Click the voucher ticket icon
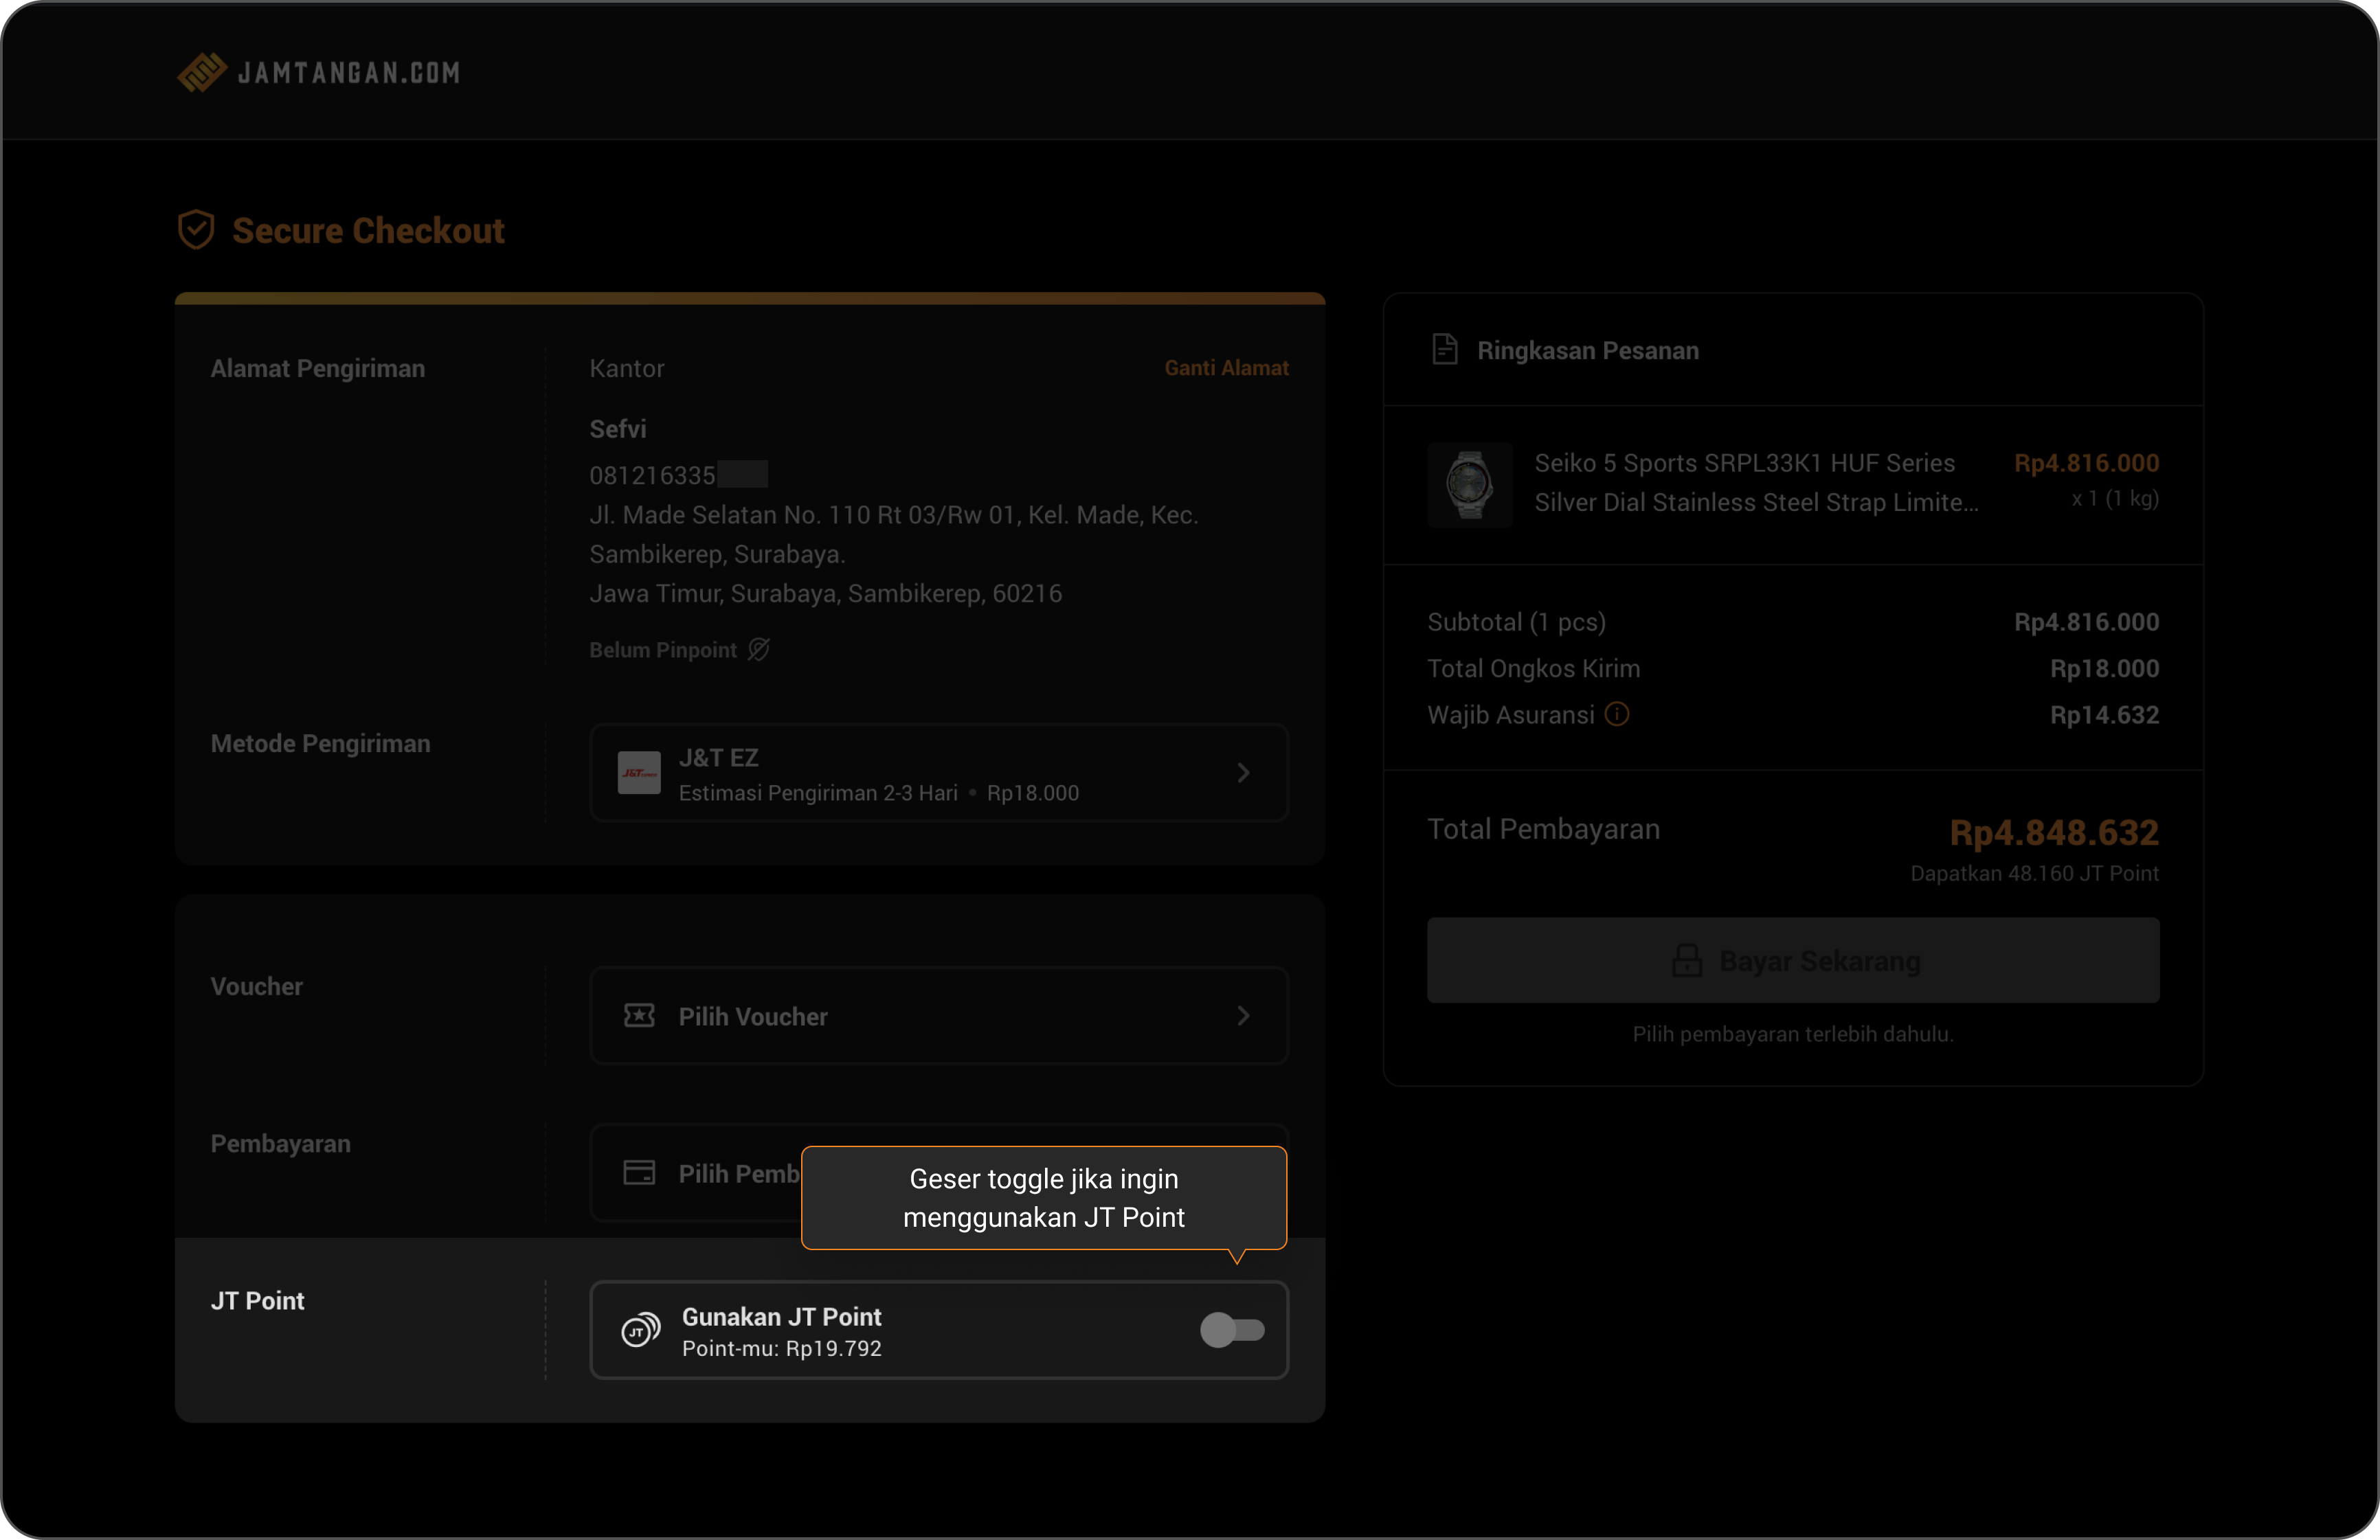Viewport: 2380px width, 1540px height. pos(639,1016)
